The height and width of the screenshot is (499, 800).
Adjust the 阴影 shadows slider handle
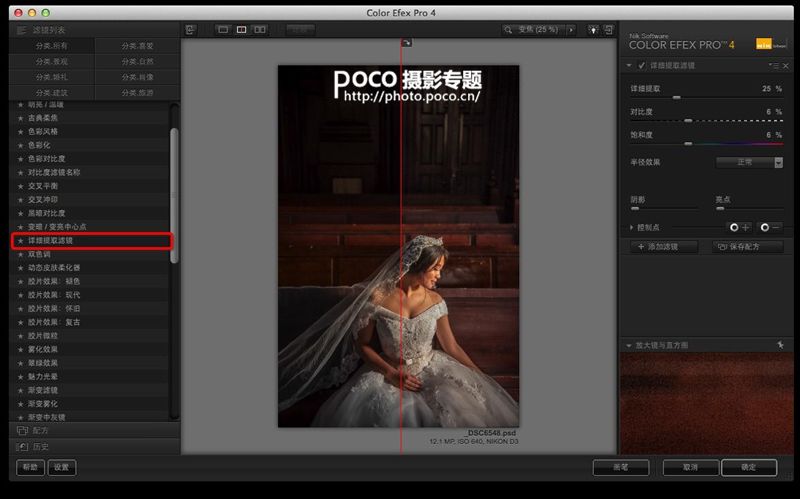[635, 209]
